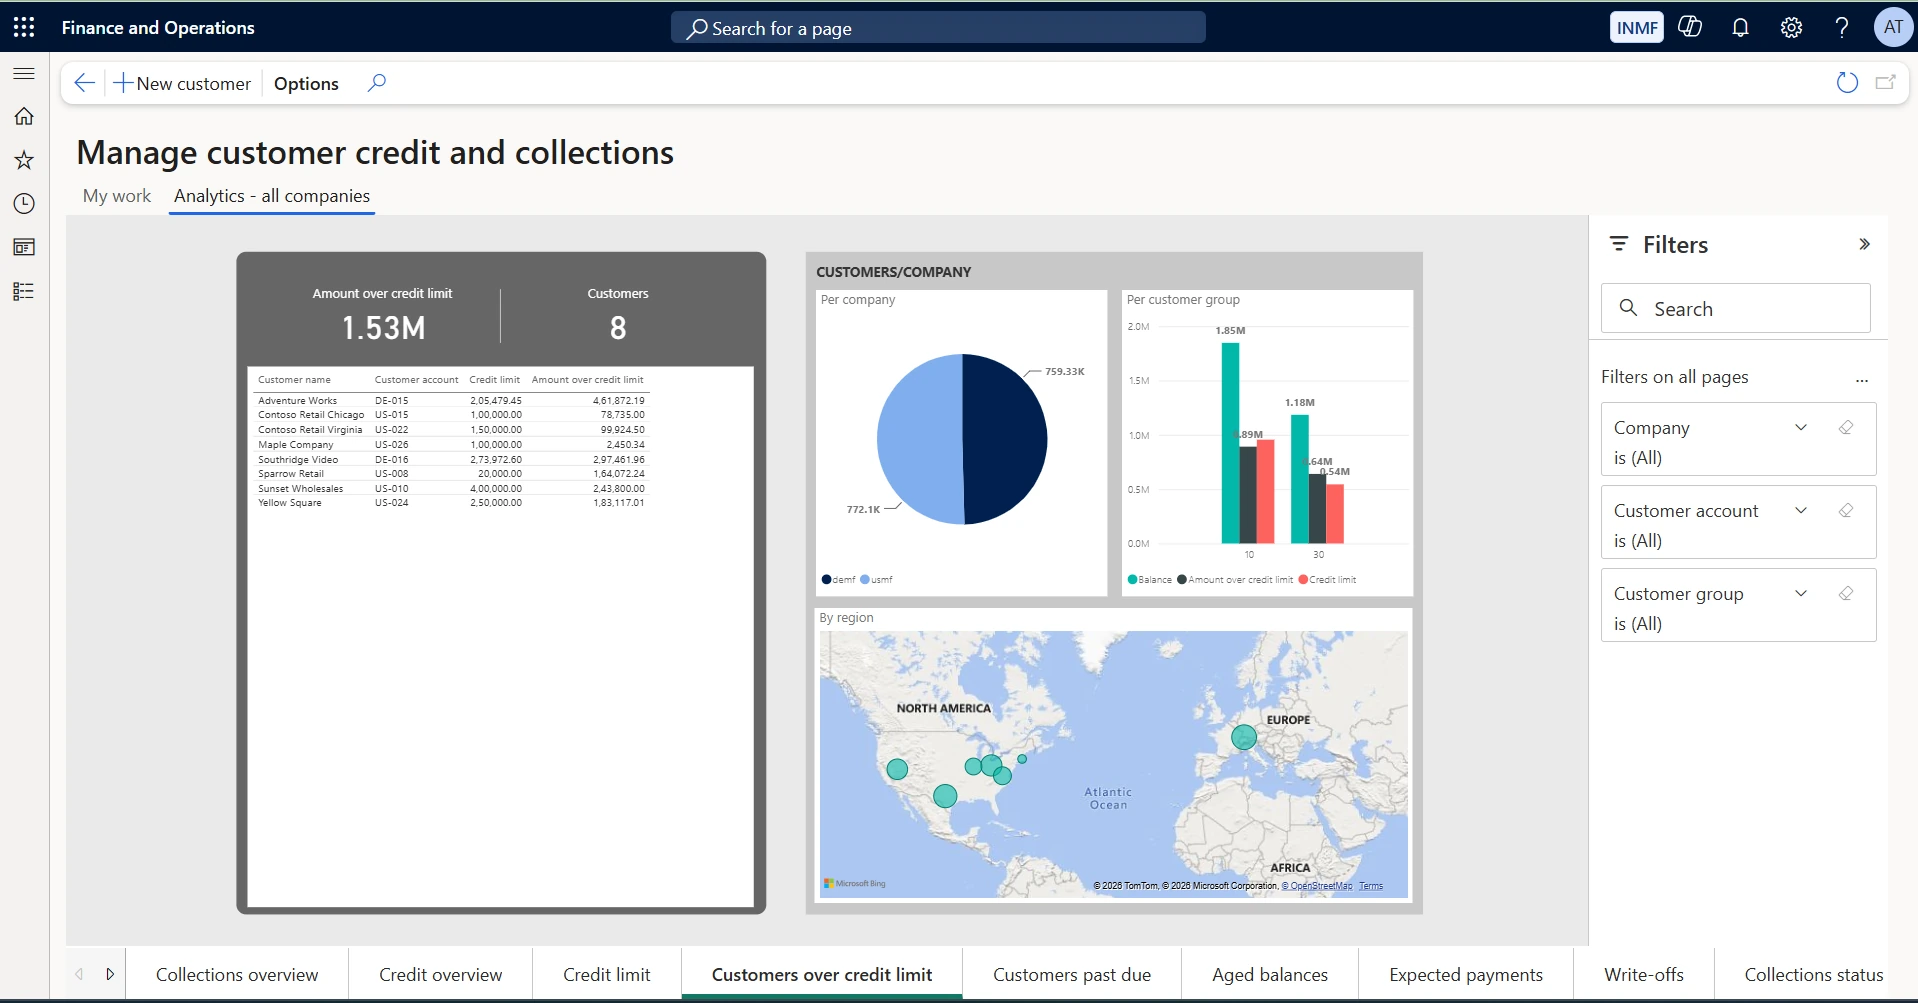This screenshot has height=1003, width=1918.
Task: Select the demf slice in pie chart
Action: 1005,438
